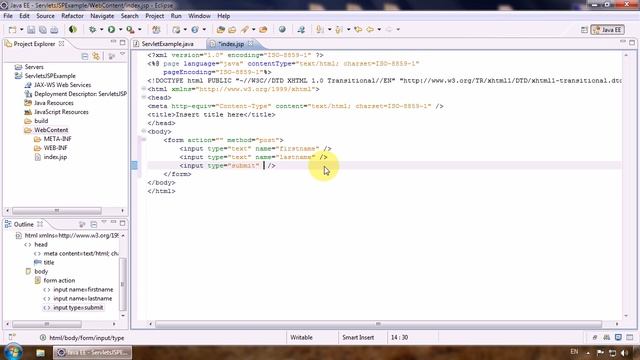
Task: Select the META-INF folder
Action: coord(58,138)
